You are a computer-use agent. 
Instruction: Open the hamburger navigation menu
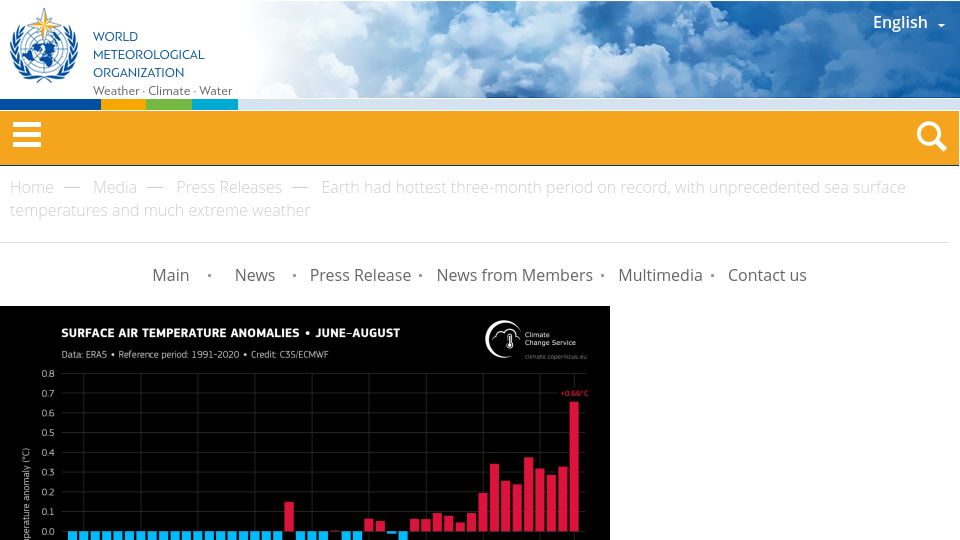27,135
